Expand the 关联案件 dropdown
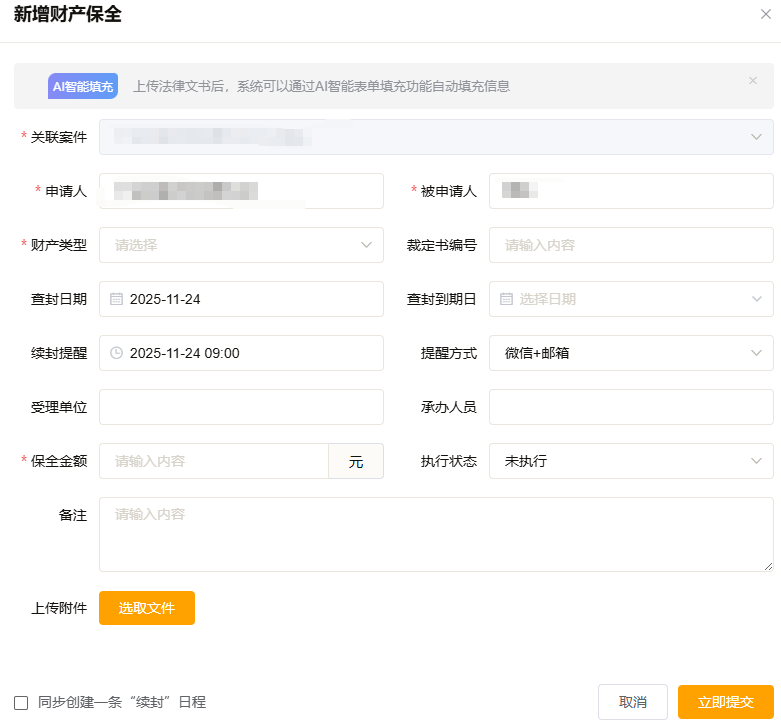 (x=756, y=137)
